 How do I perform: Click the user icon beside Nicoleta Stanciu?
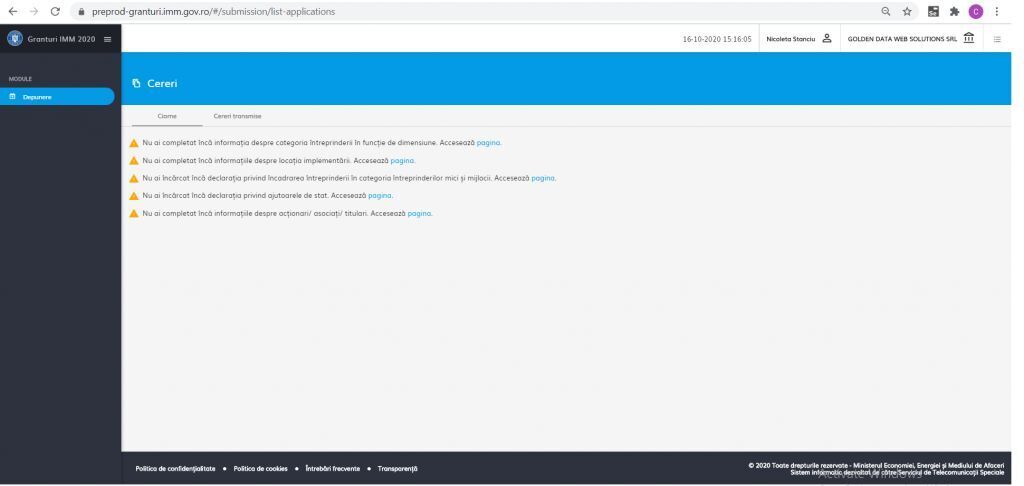coord(827,39)
